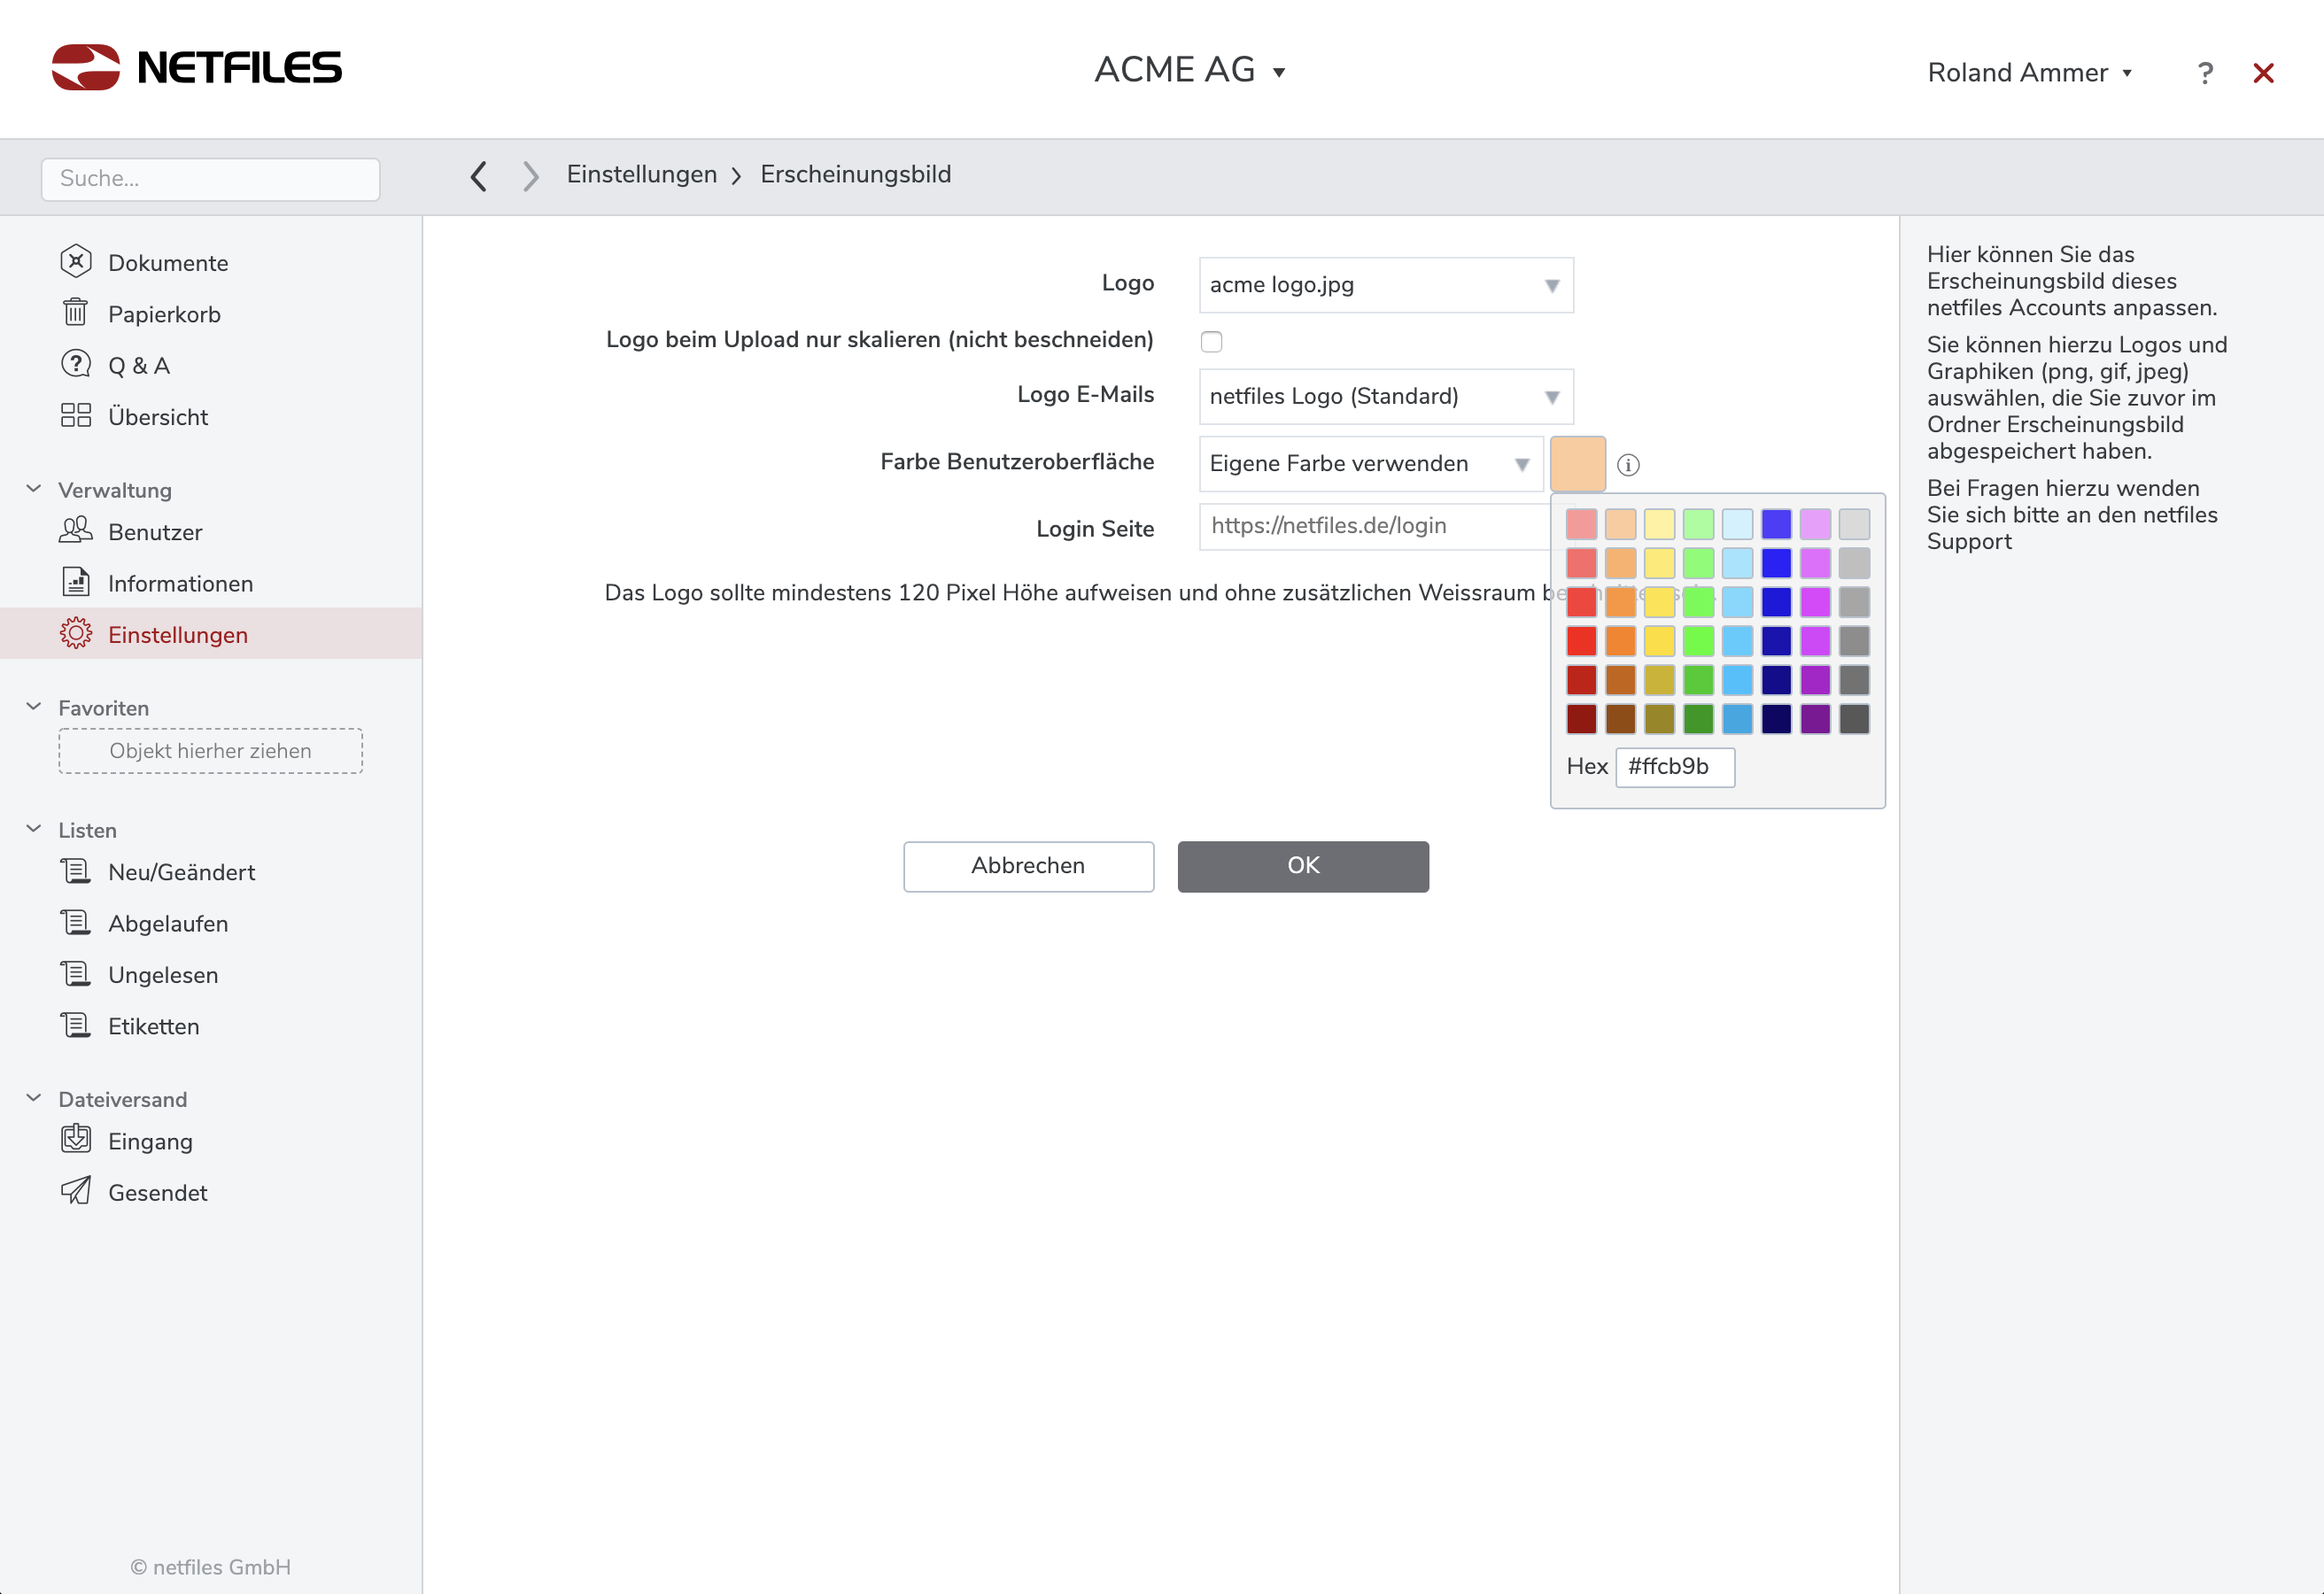
Task: Click the Eingang inbox icon
Action: click(x=76, y=1140)
